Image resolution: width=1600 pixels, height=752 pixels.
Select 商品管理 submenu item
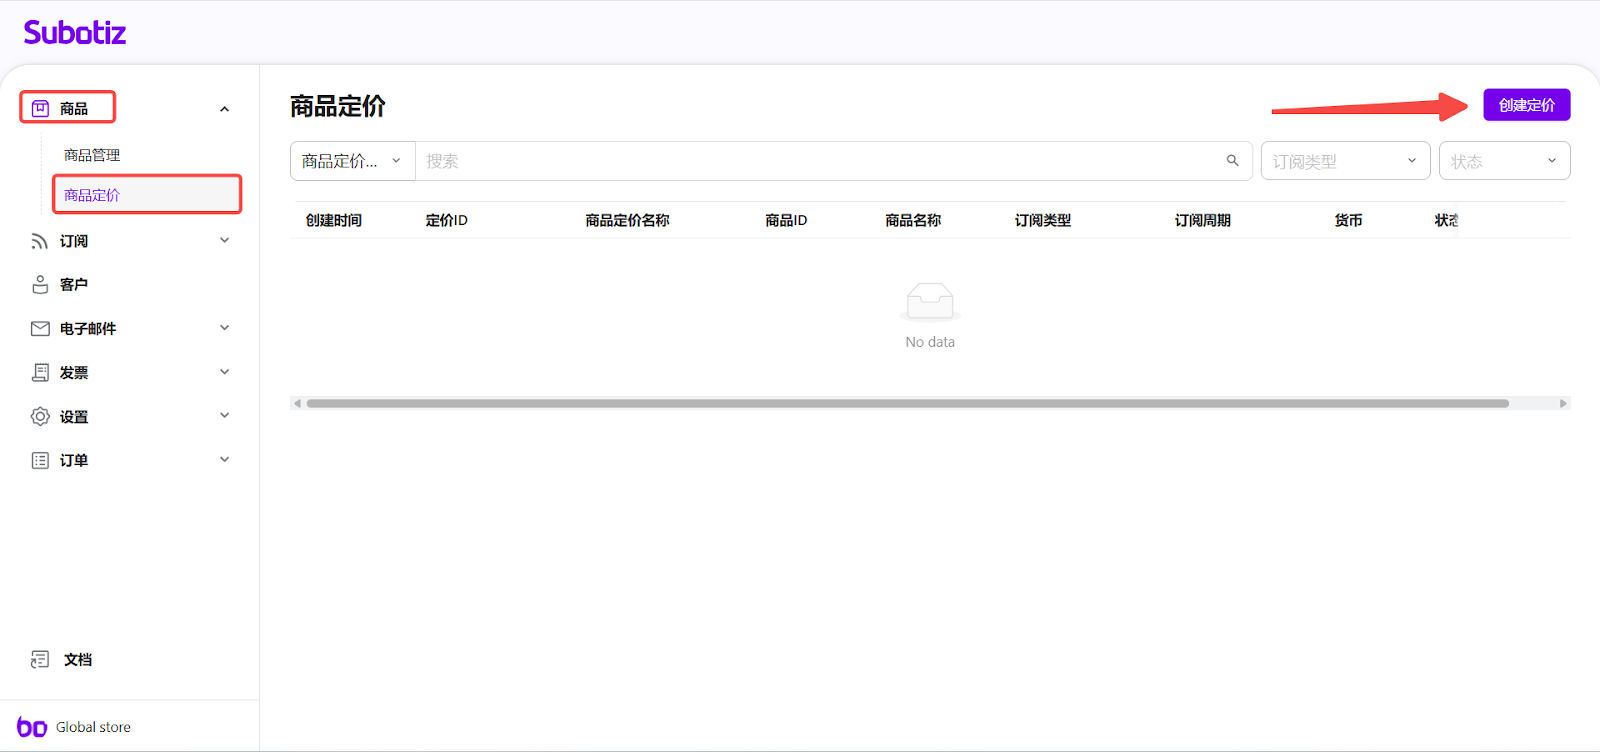coord(92,155)
